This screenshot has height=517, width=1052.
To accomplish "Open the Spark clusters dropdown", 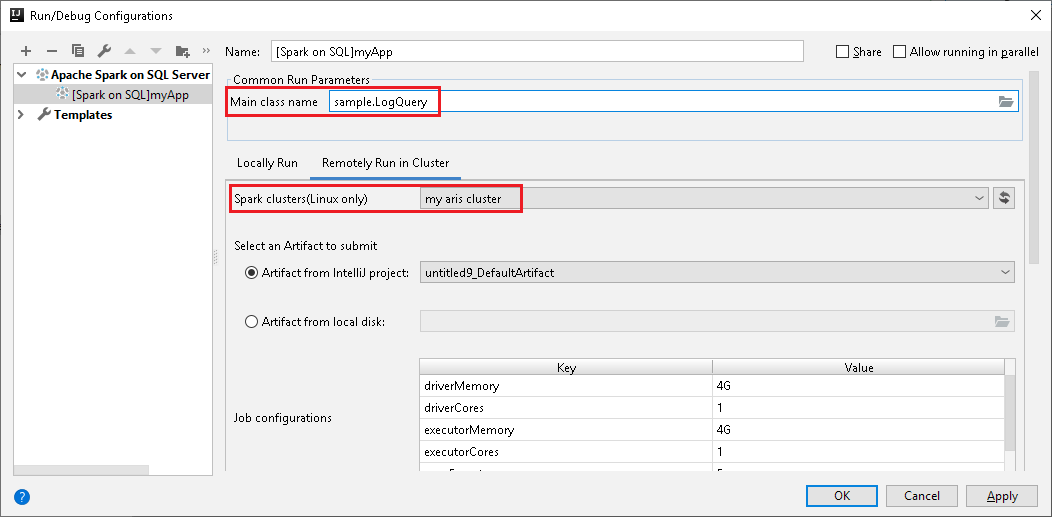I will (703, 198).
